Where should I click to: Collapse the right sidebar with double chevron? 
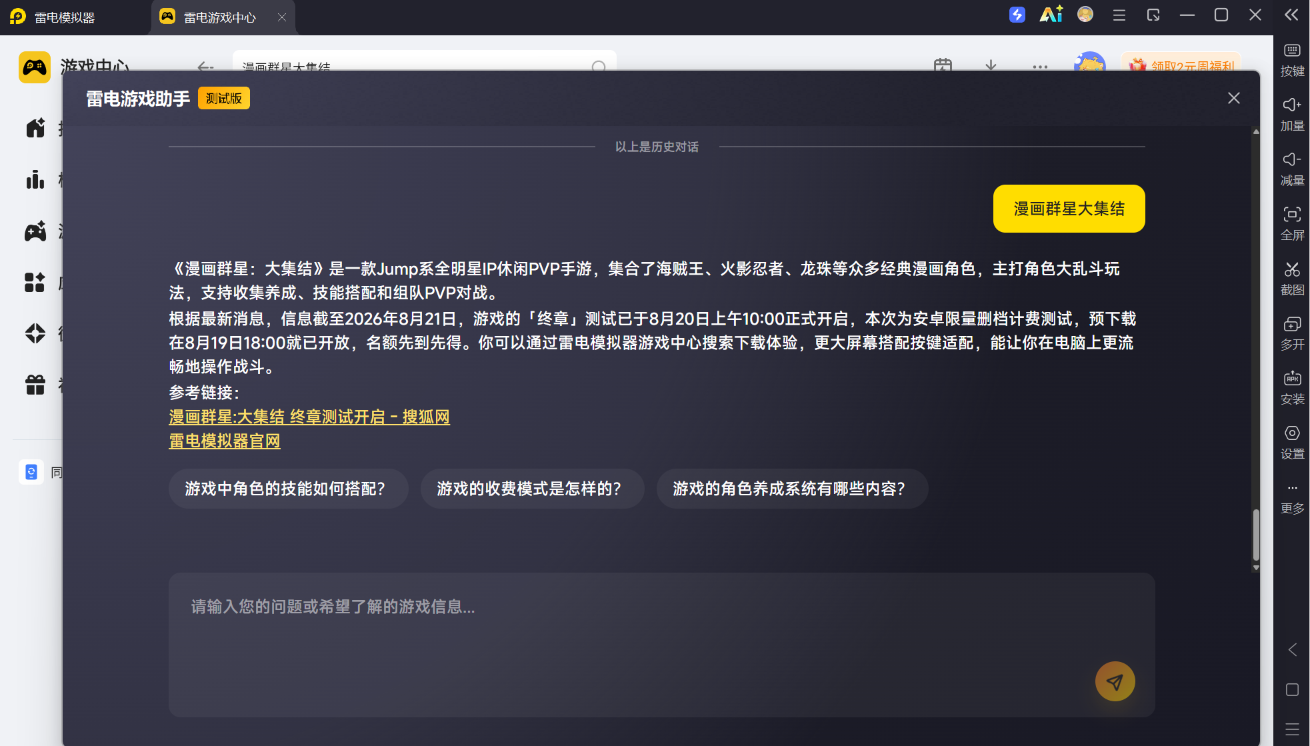[x=1291, y=15]
